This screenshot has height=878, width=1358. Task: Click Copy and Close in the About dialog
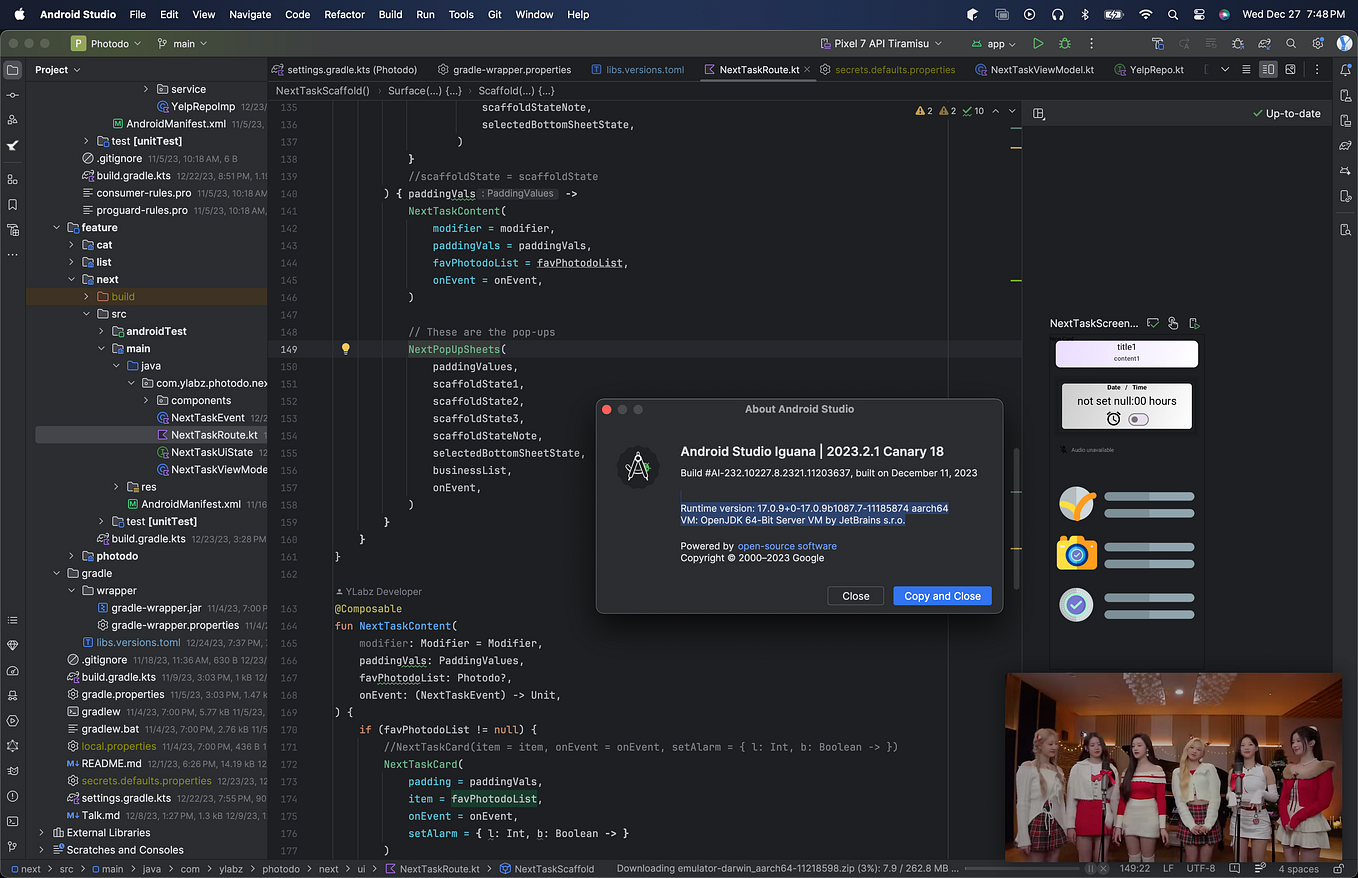941,596
